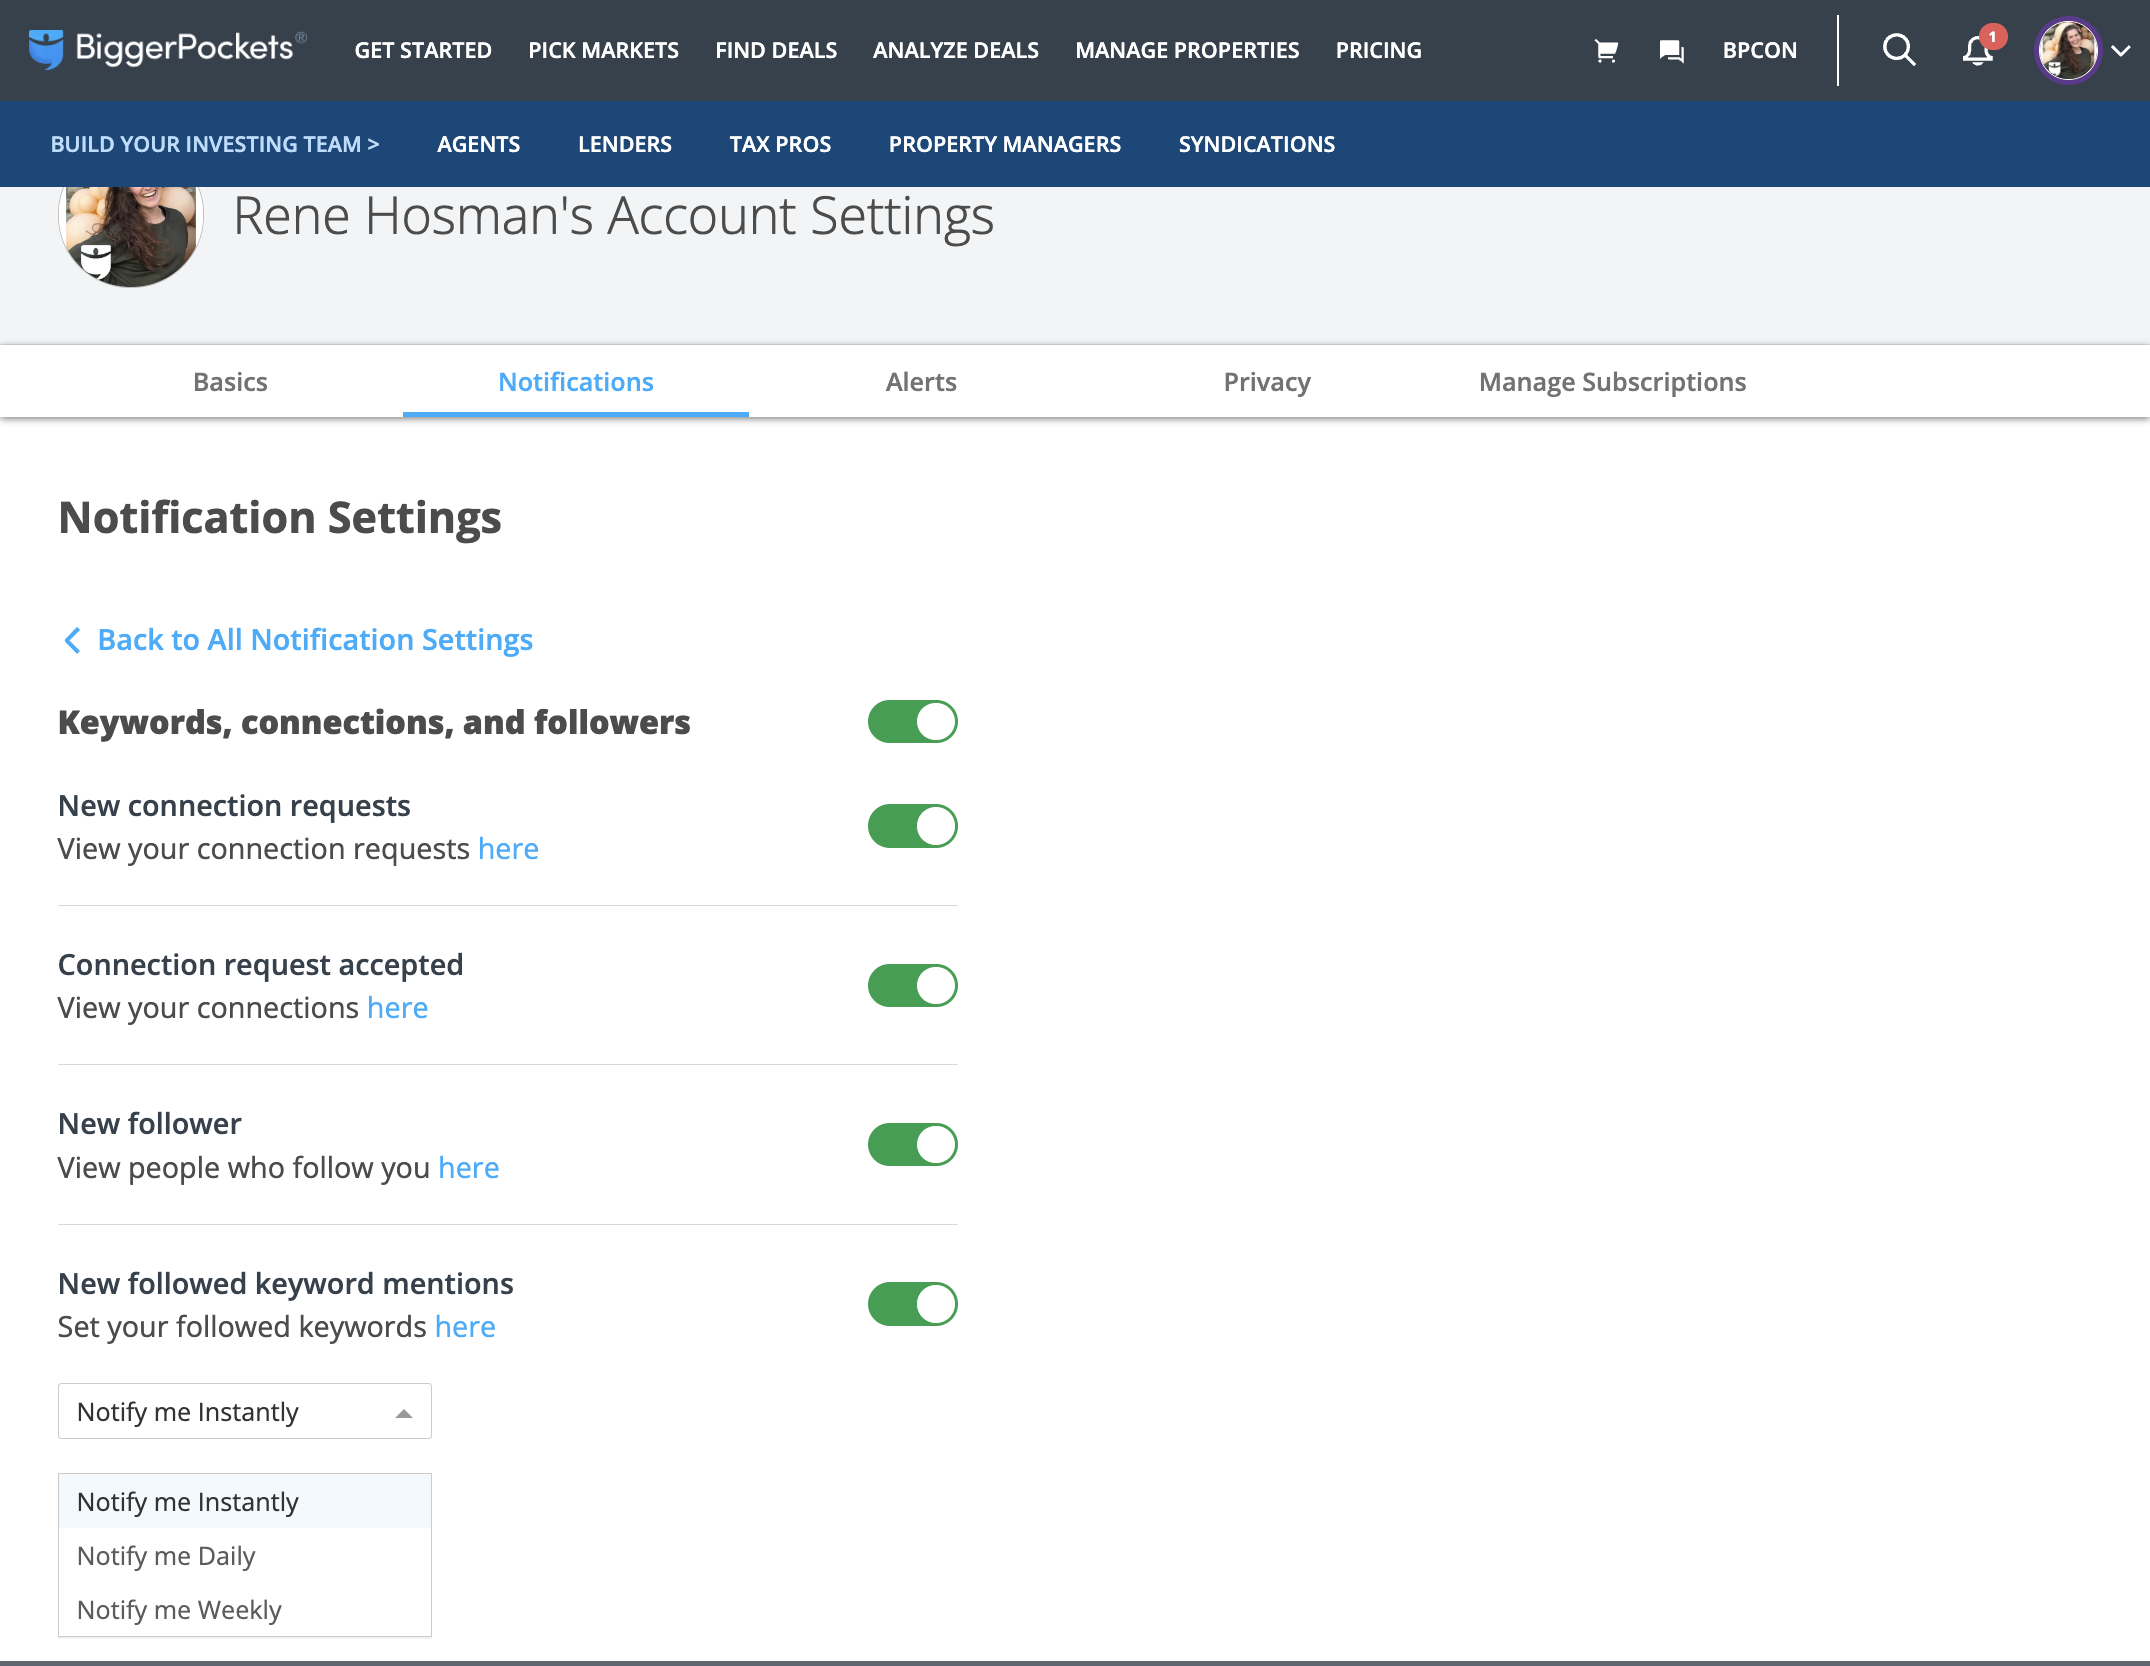
Task: Open profile avatar menu in header
Action: pos(2067,50)
